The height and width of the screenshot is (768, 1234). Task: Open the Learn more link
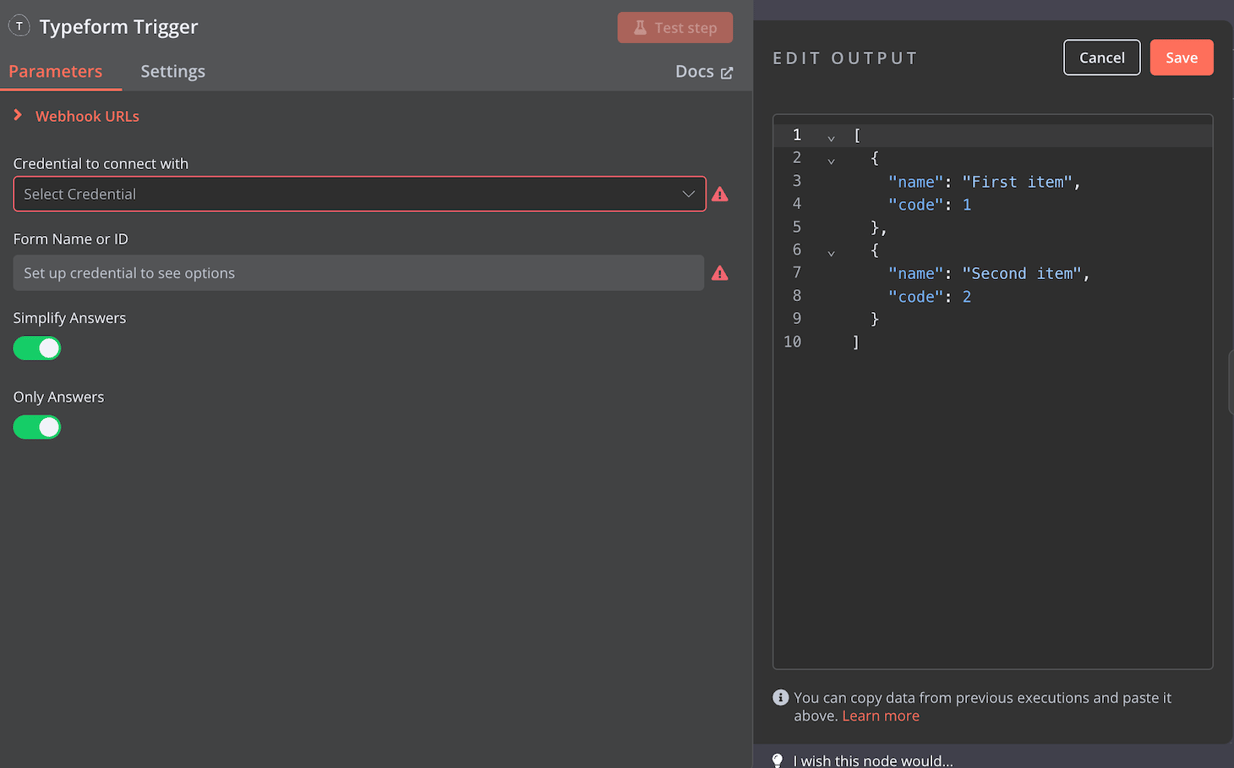880,716
